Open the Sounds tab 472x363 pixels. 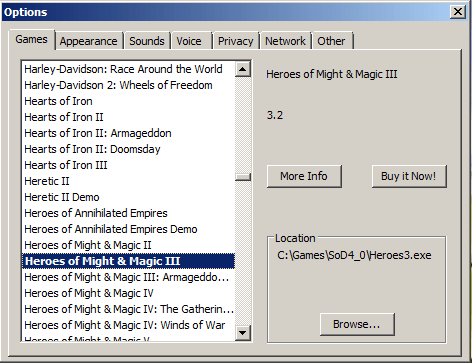click(x=147, y=41)
